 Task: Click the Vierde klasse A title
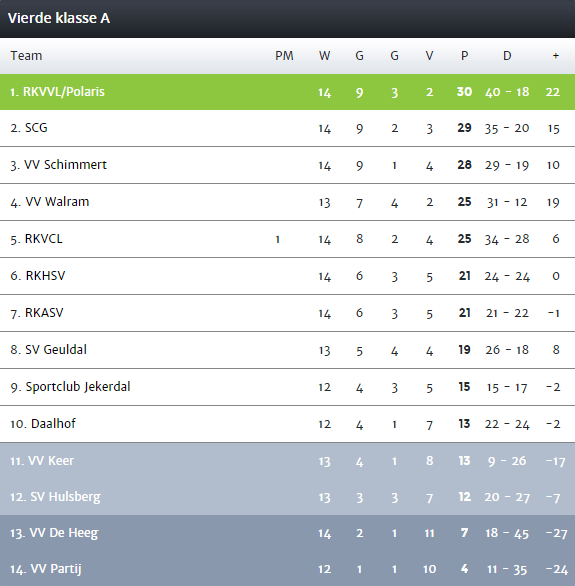pyautogui.click(x=59, y=18)
